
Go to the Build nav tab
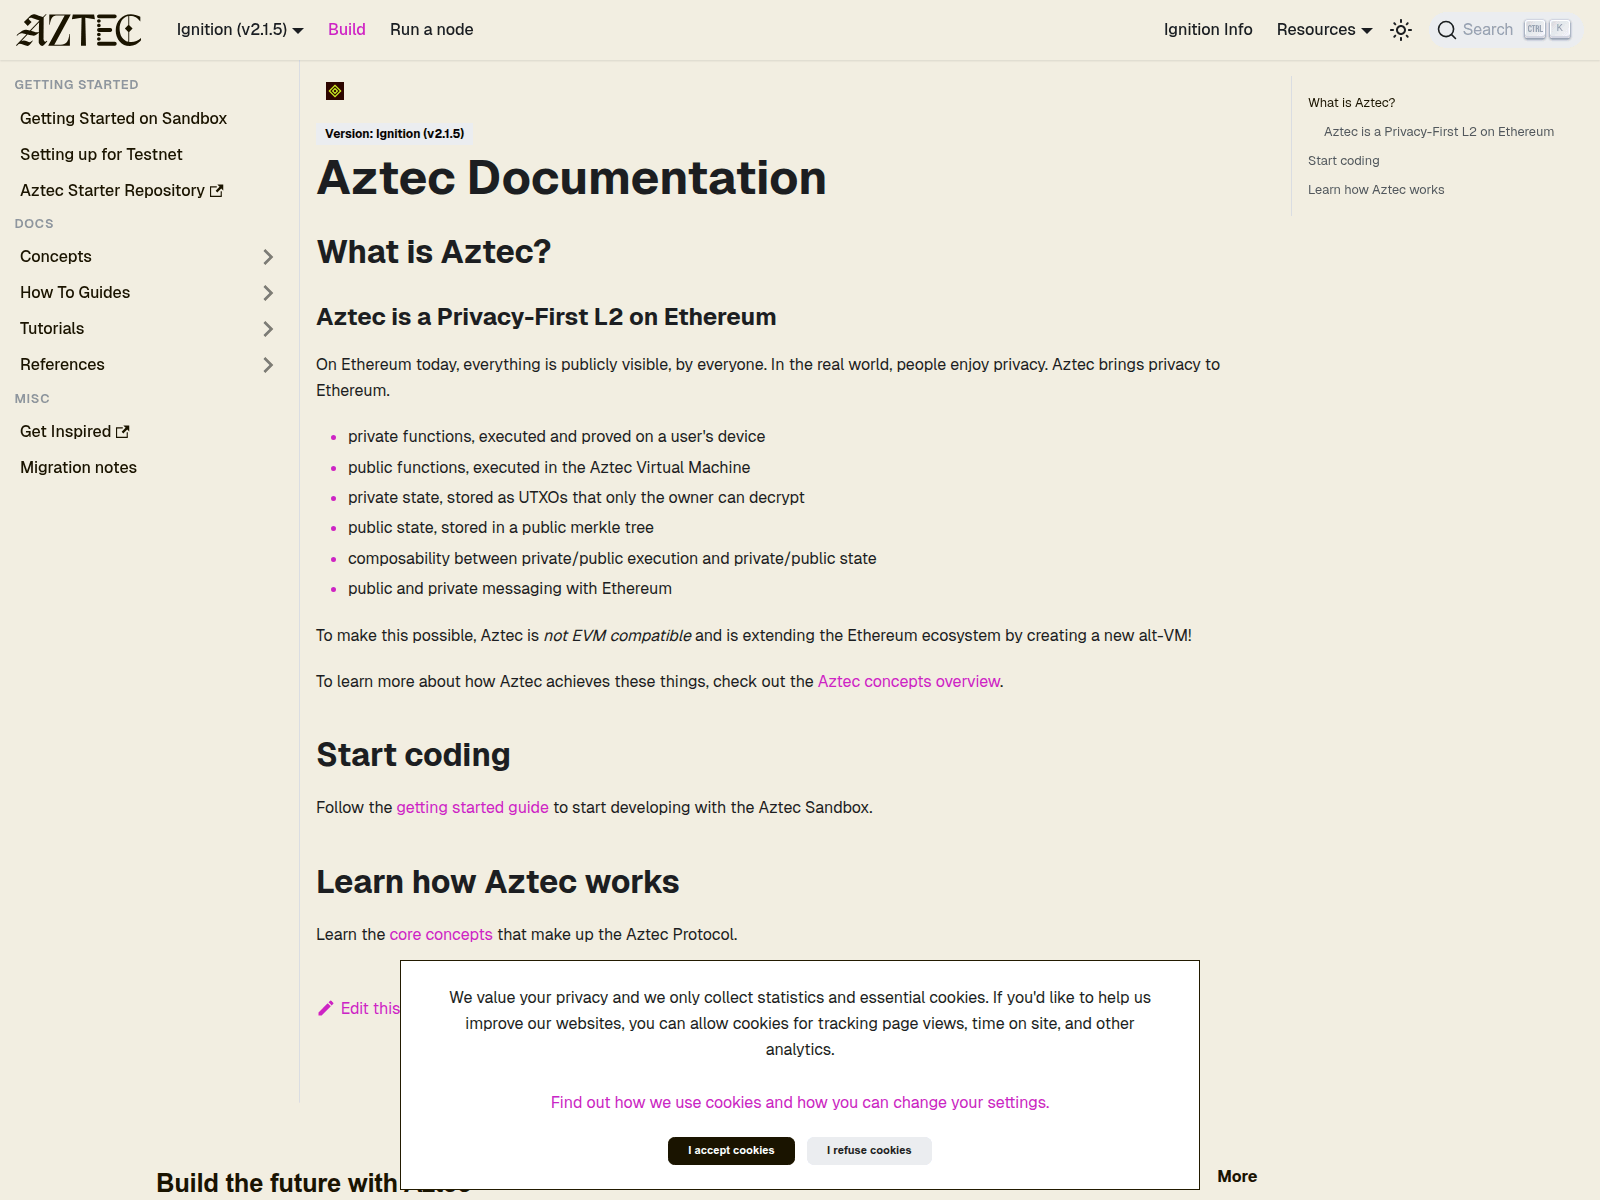tap(347, 30)
